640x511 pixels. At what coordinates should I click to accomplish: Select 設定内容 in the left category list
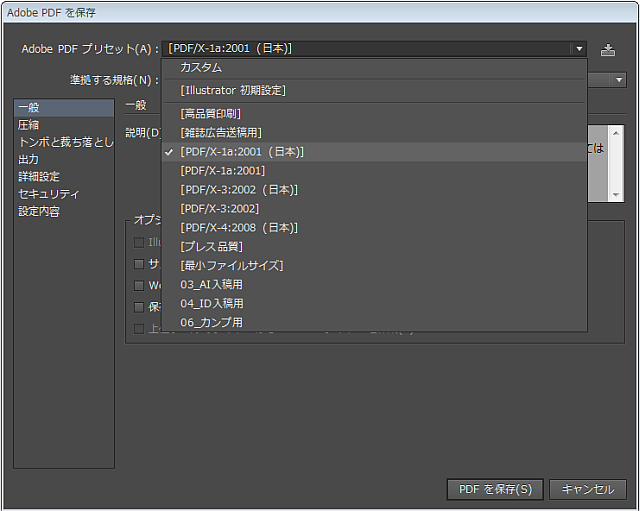point(64,211)
